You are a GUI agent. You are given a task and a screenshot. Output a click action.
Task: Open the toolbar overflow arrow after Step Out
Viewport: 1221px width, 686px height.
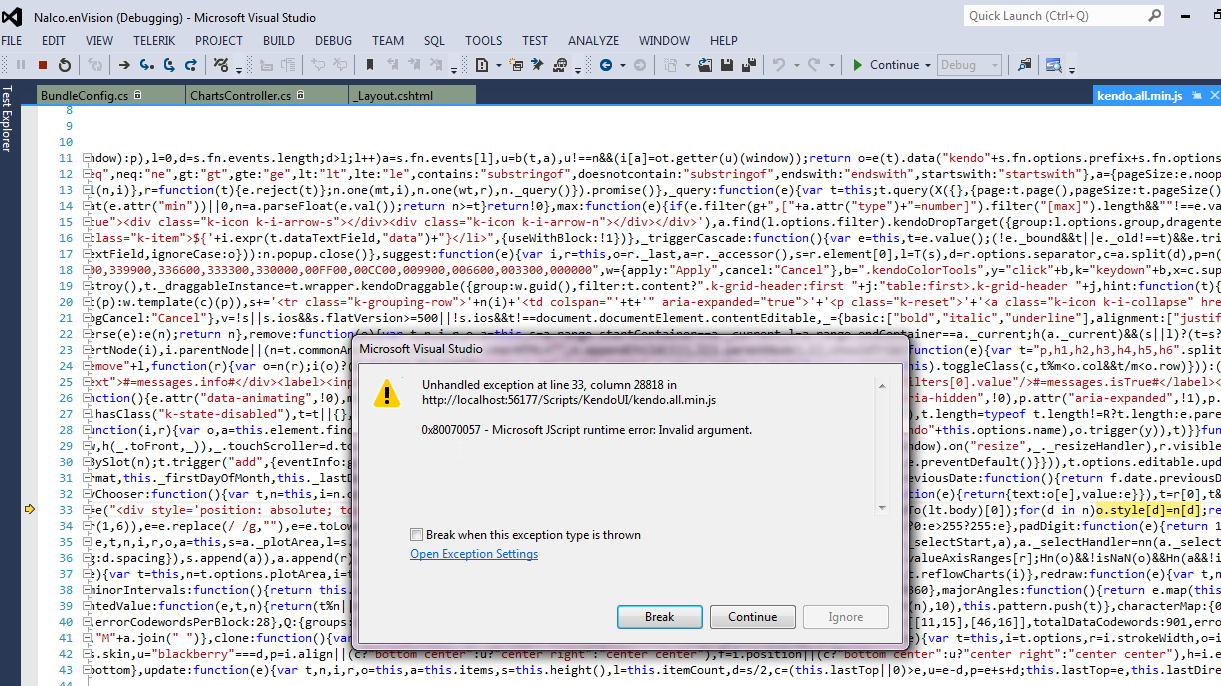[239, 70]
